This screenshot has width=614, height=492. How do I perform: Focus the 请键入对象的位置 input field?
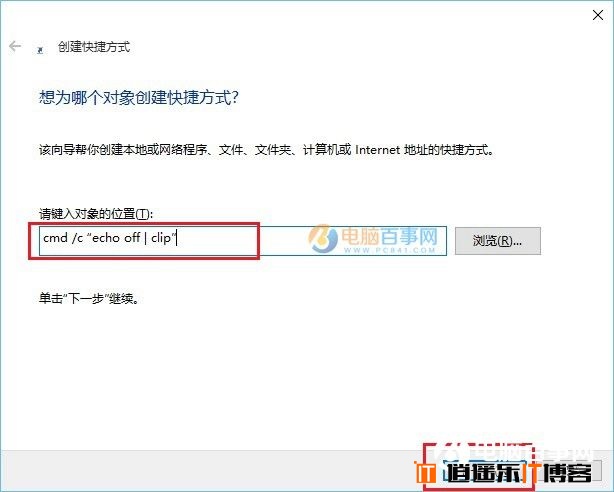[243, 241]
